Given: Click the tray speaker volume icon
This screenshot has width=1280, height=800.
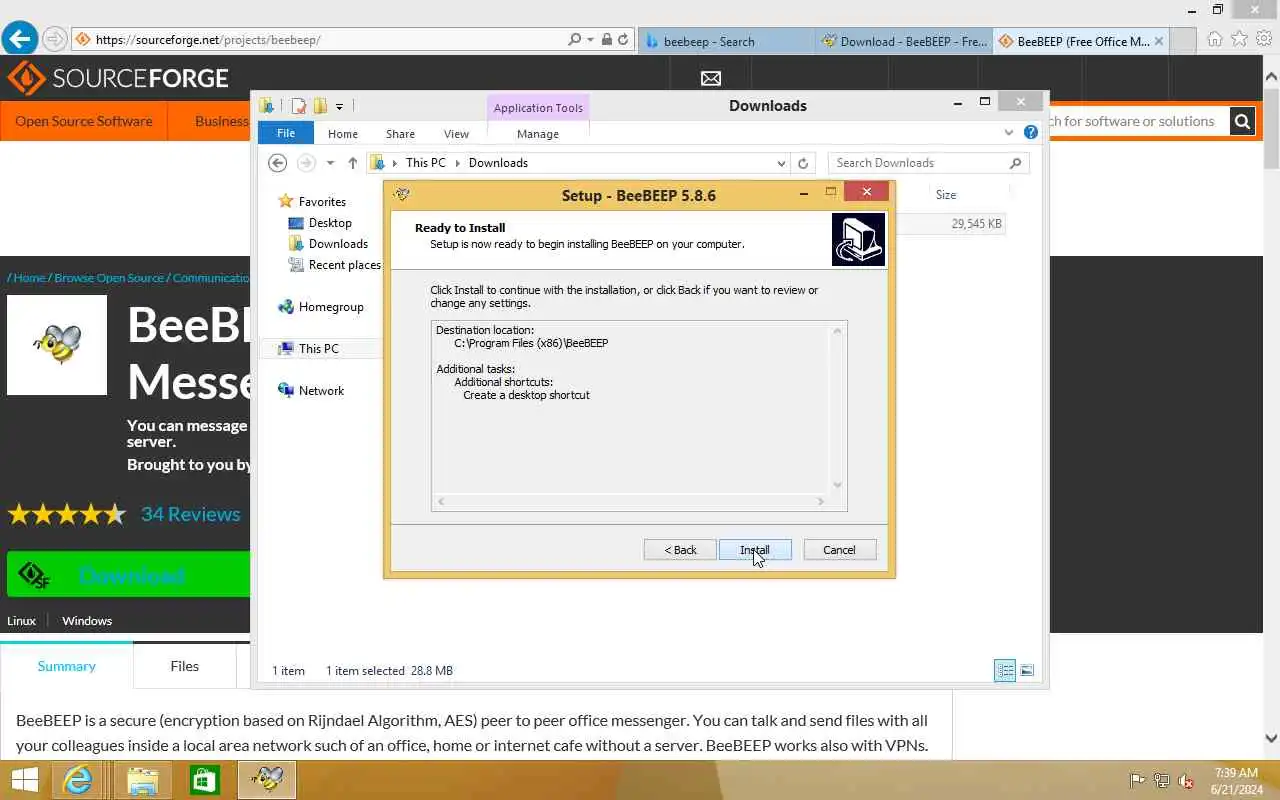Looking at the screenshot, I should point(1186,780).
